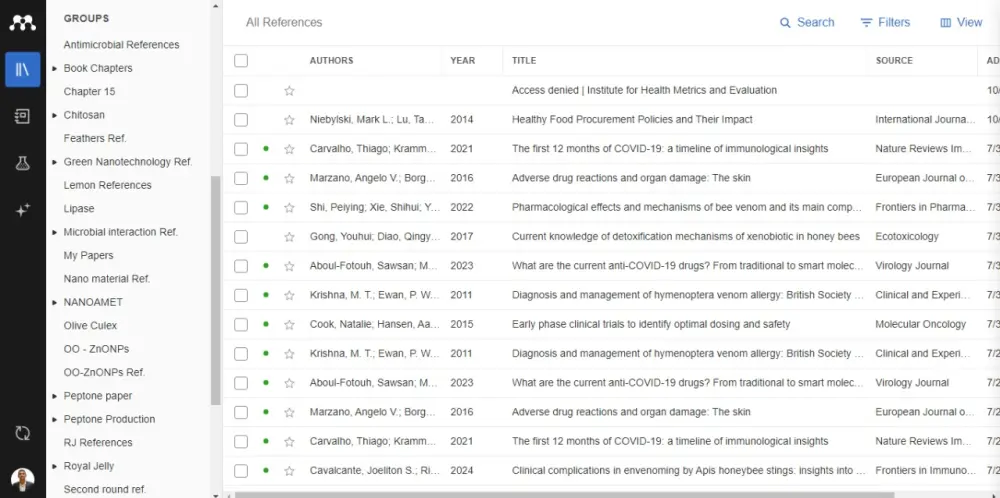Open the Filters panel
The image size is (1000, 498).
[x=885, y=22]
